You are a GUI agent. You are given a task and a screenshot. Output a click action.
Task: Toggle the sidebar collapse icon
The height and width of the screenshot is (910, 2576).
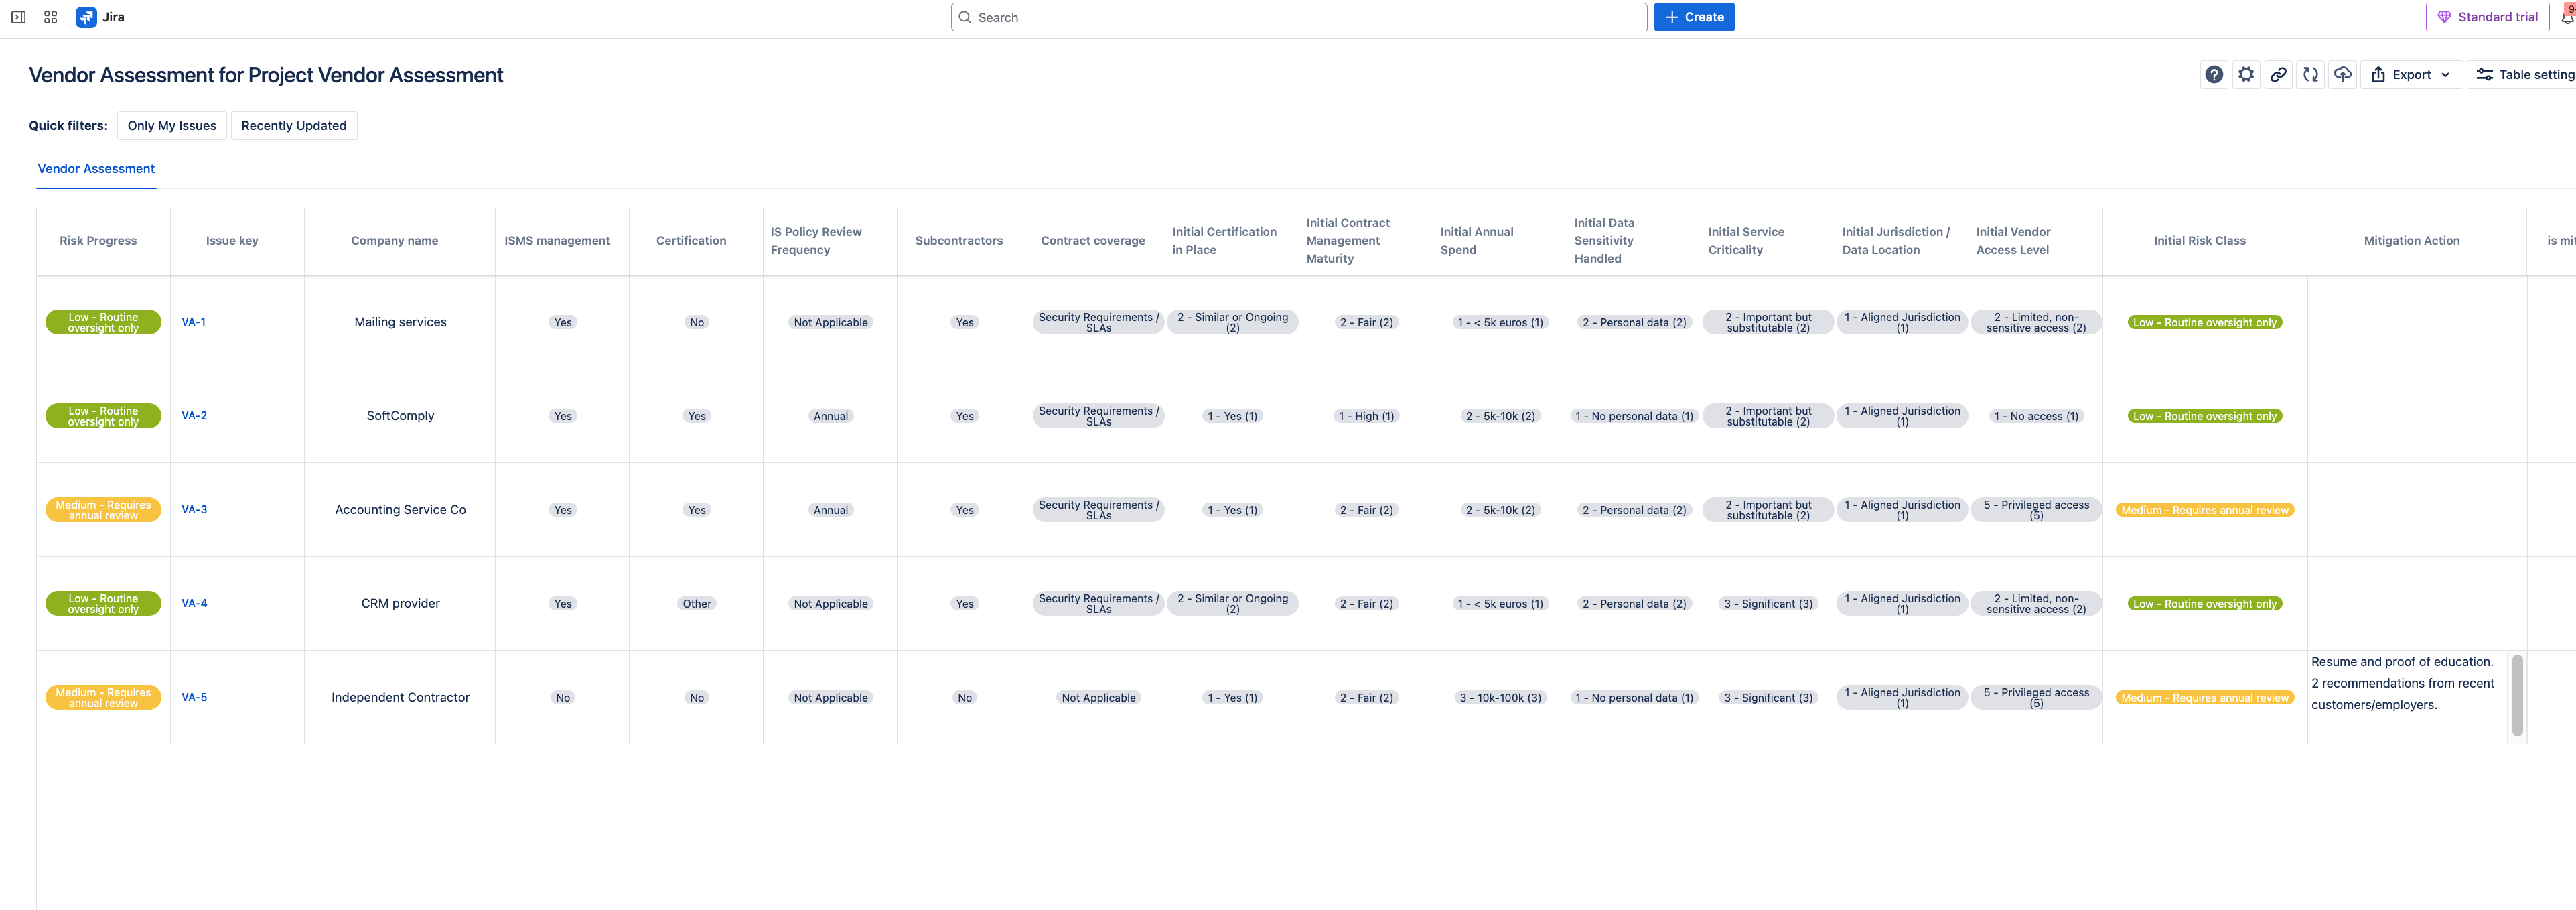point(18,17)
